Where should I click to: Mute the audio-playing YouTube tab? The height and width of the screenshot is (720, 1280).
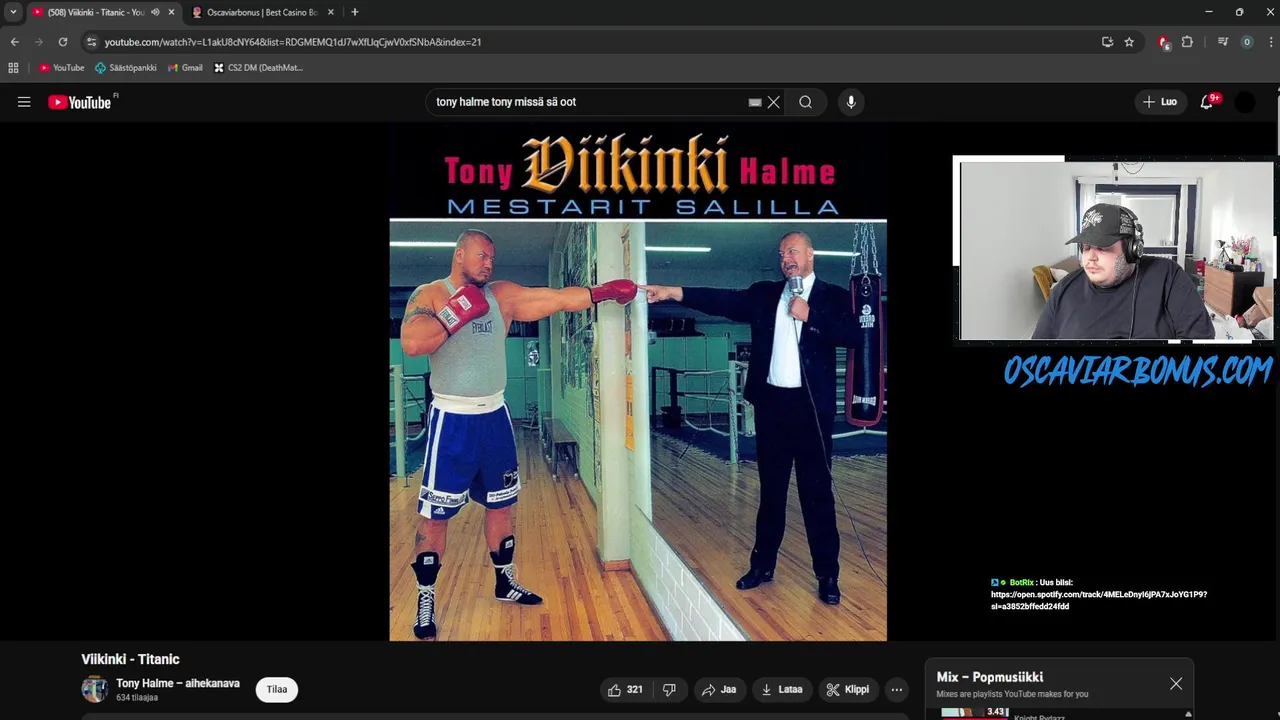(155, 12)
